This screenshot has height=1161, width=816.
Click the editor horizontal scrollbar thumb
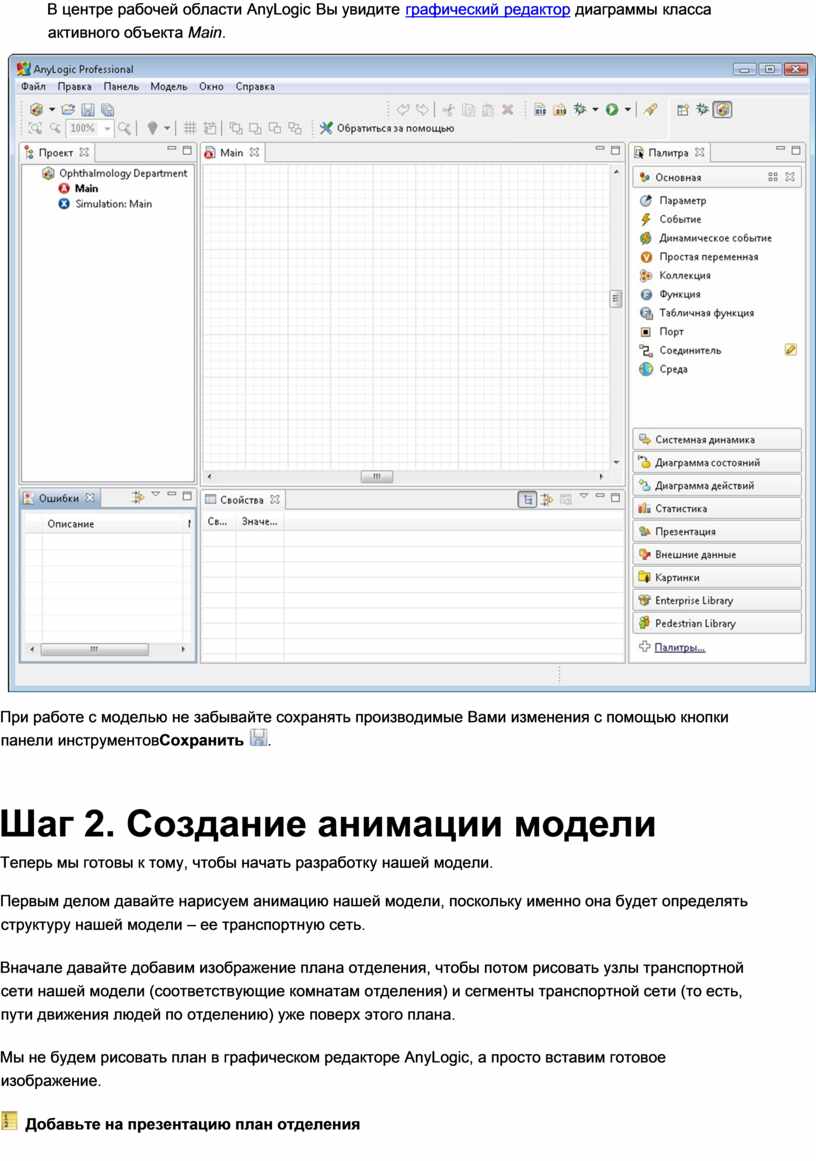pos(377,476)
